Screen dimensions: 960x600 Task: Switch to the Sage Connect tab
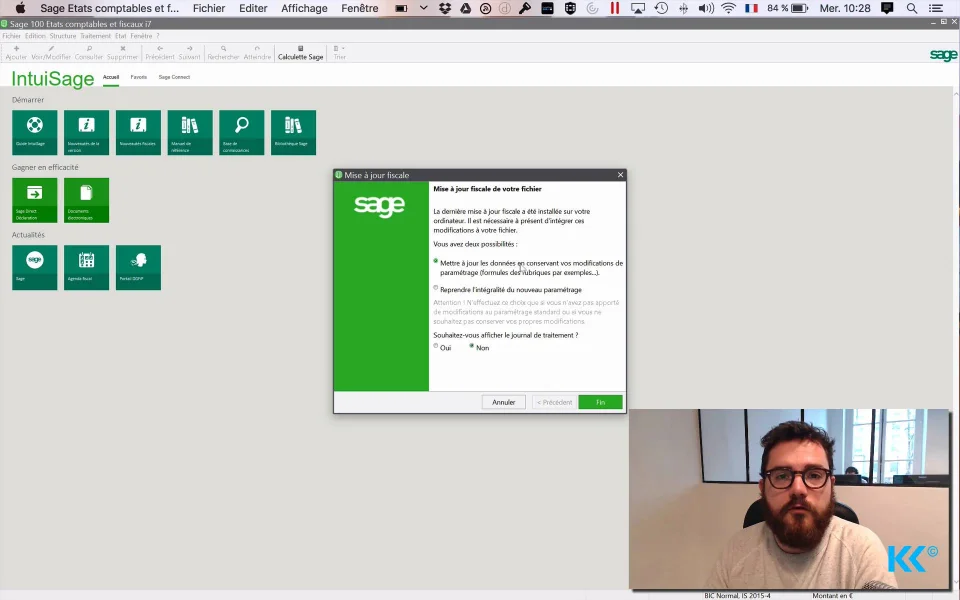[174, 77]
